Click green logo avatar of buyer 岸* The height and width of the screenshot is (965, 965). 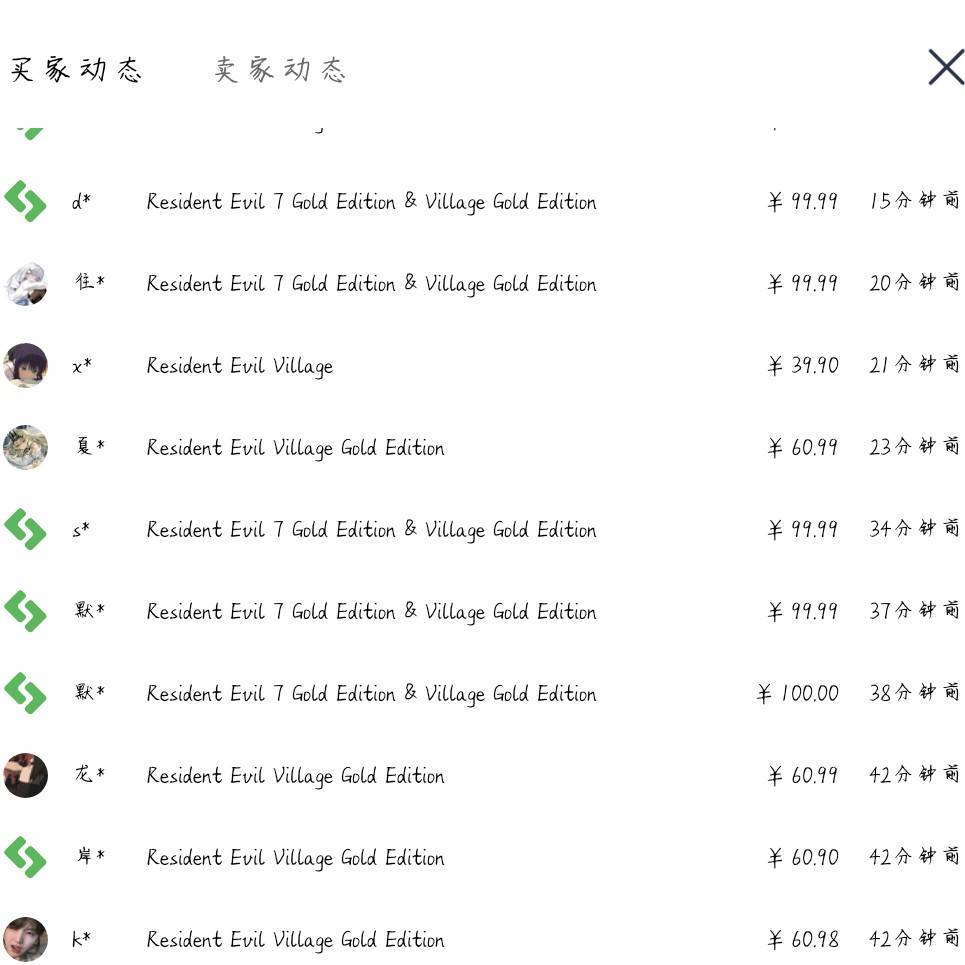pyautogui.click(x=25, y=857)
